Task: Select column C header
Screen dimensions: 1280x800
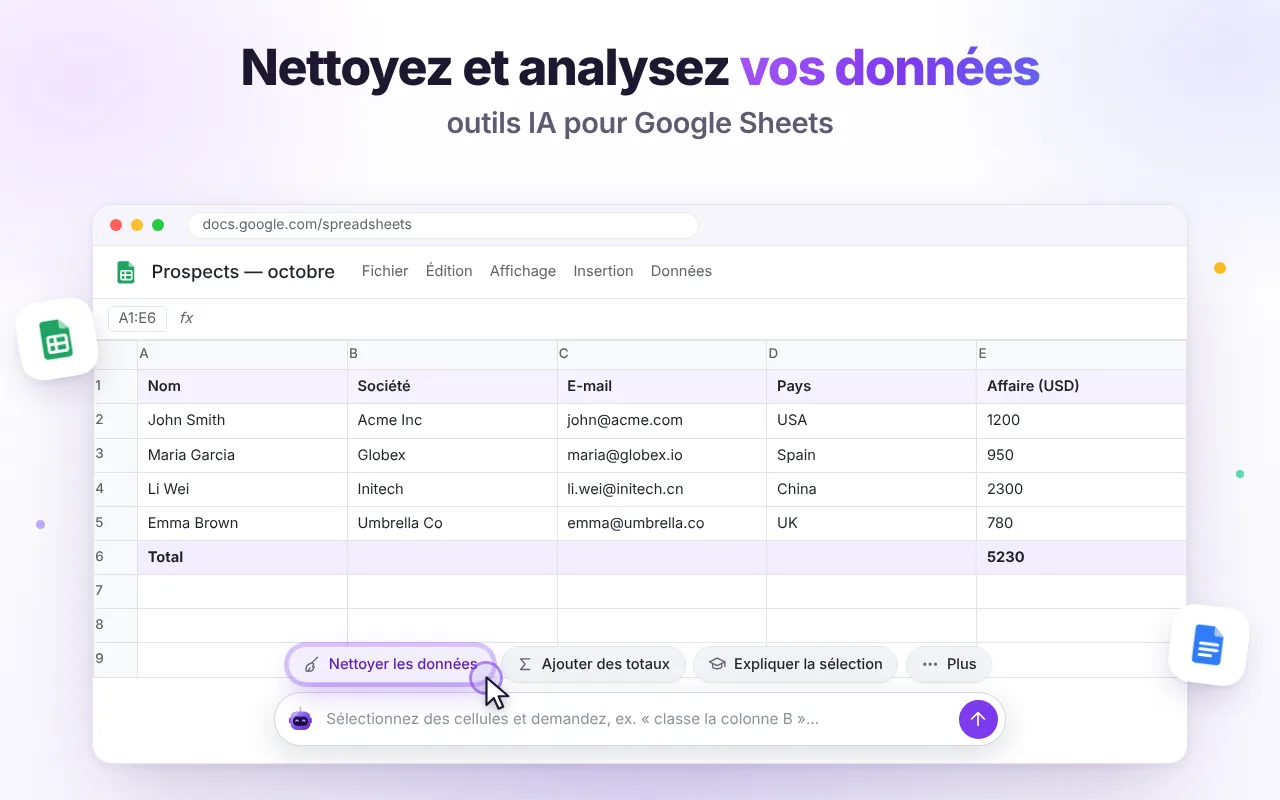Action: pyautogui.click(x=662, y=354)
